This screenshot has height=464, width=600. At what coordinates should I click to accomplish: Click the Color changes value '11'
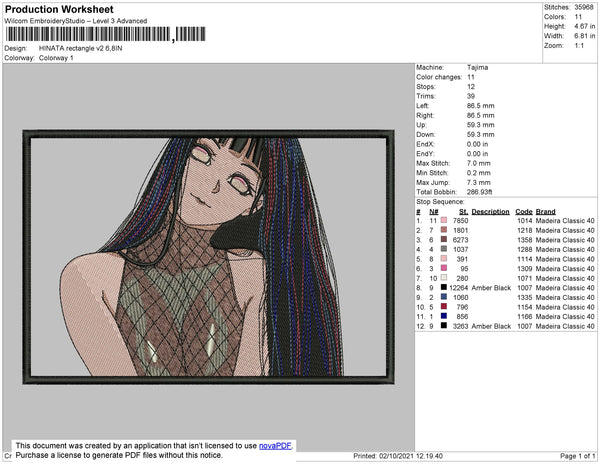(x=471, y=77)
